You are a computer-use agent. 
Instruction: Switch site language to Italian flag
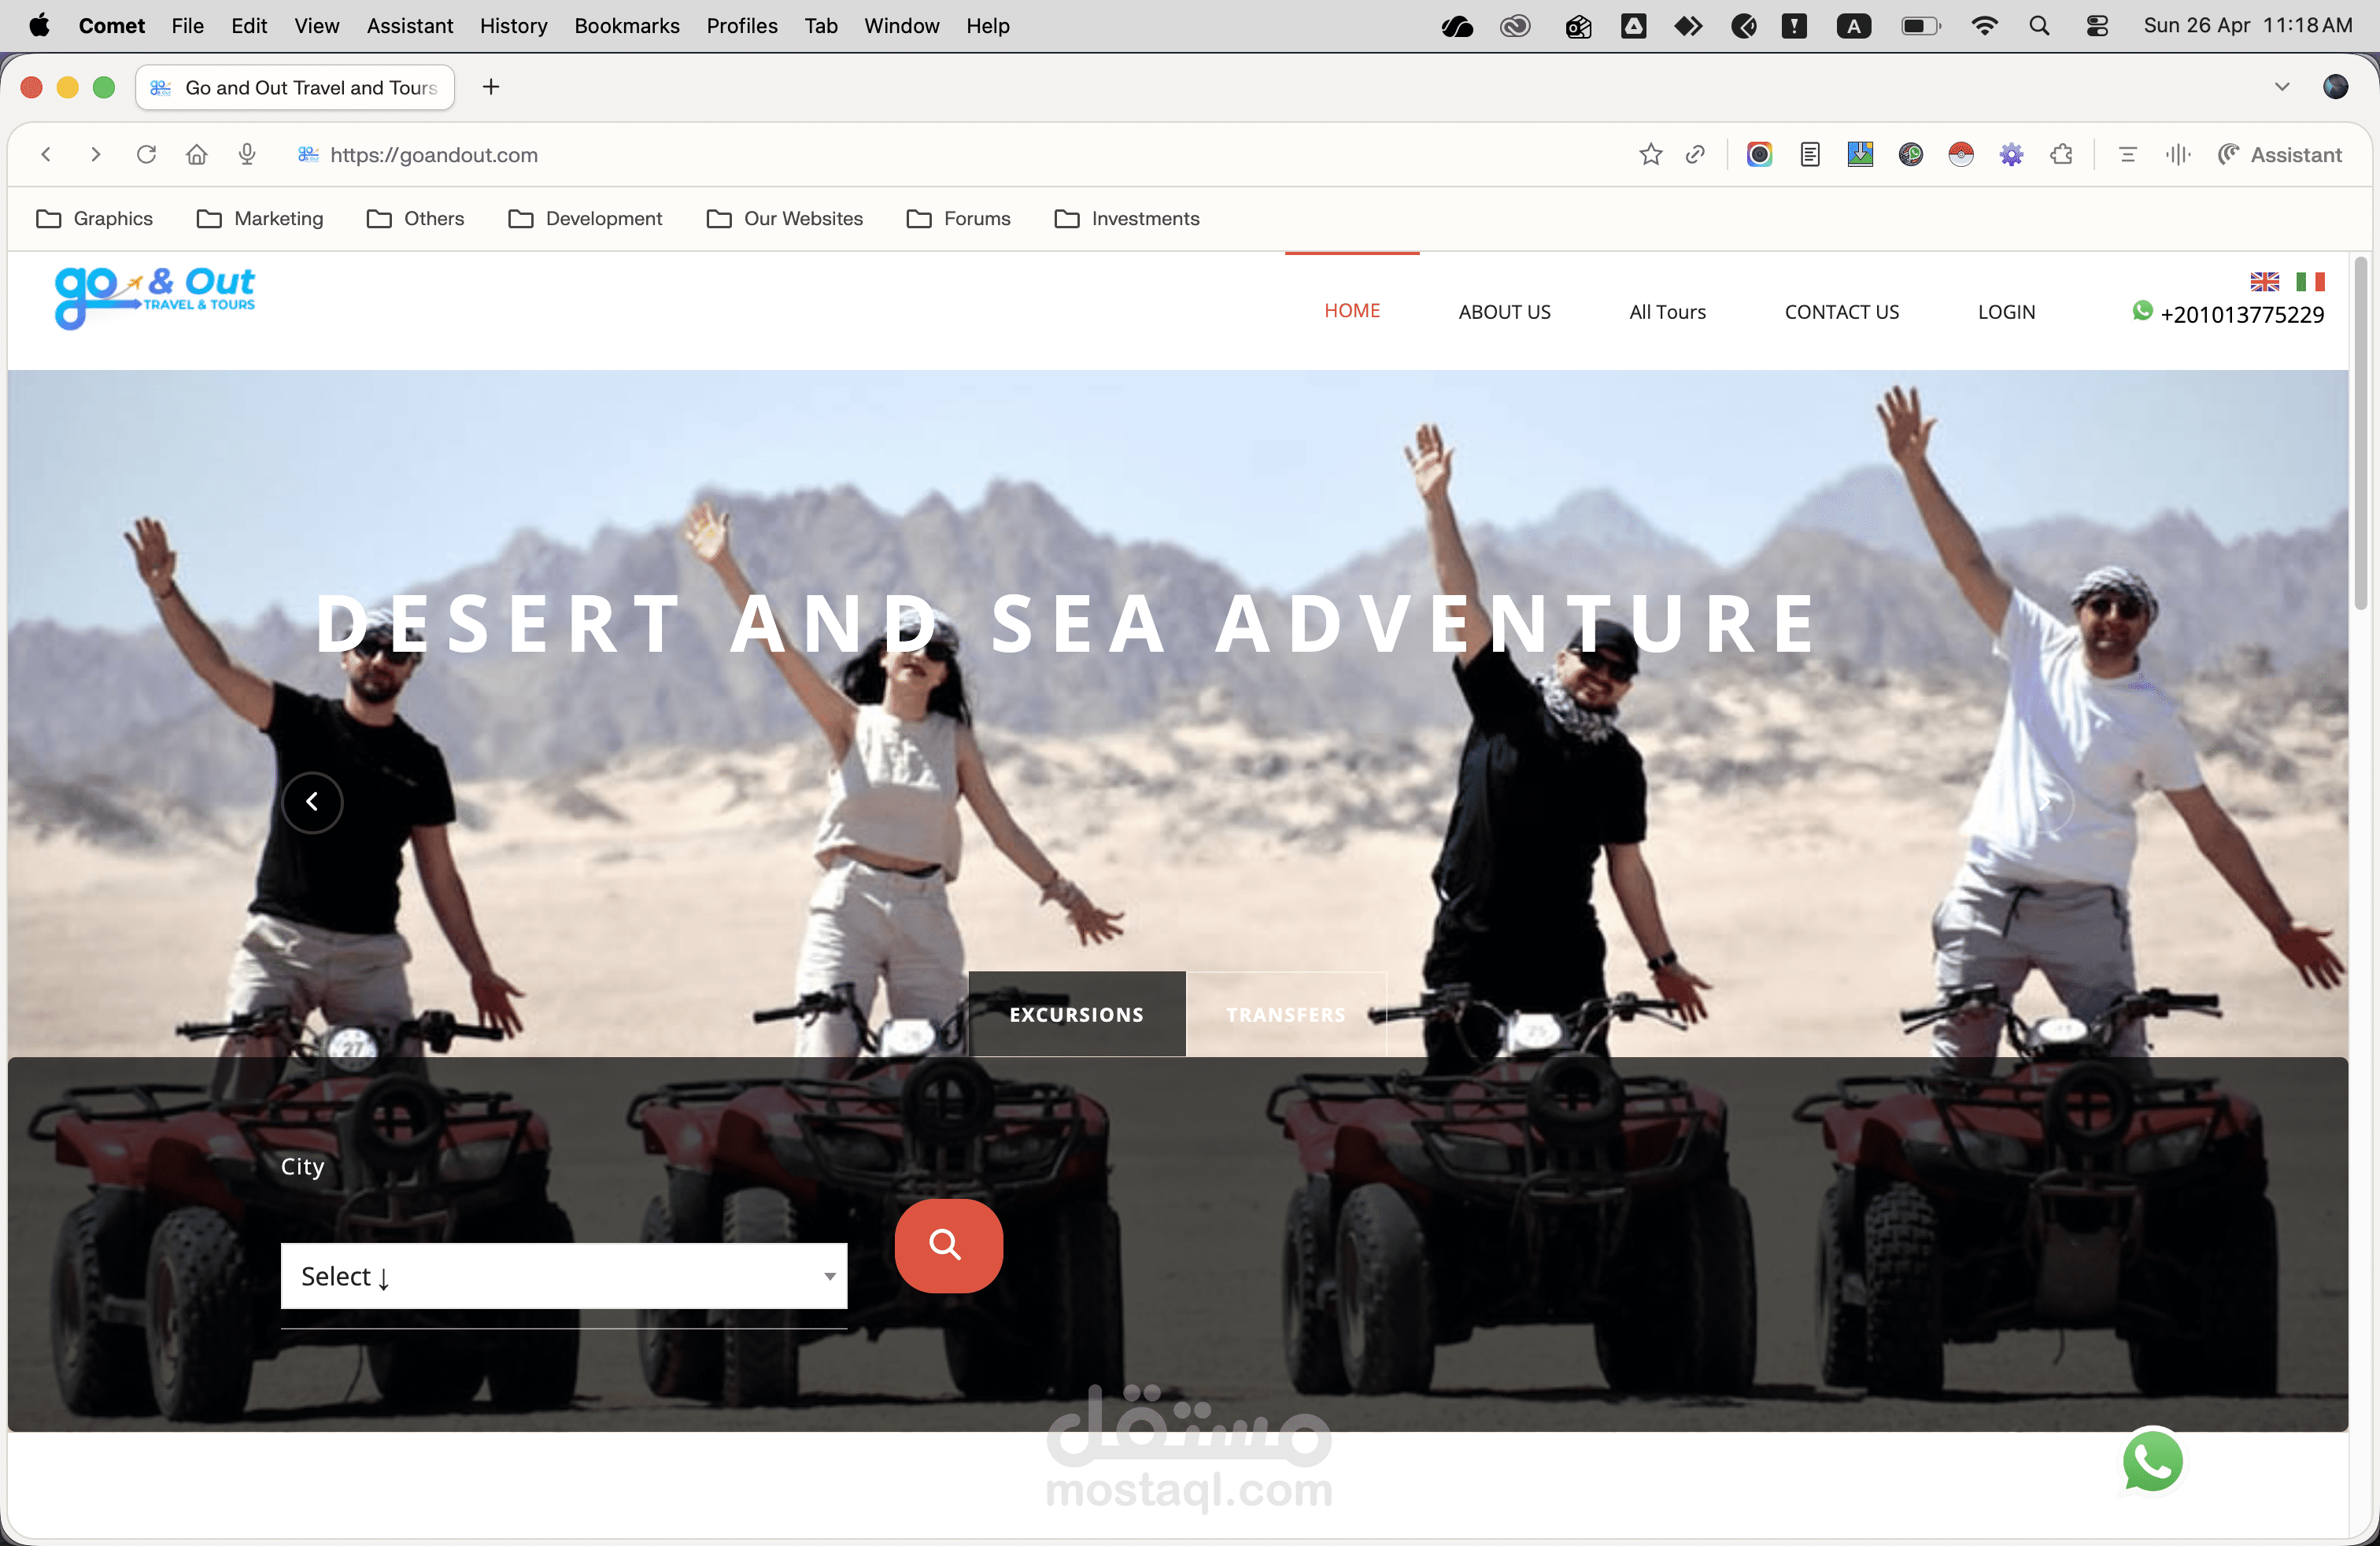2310,282
